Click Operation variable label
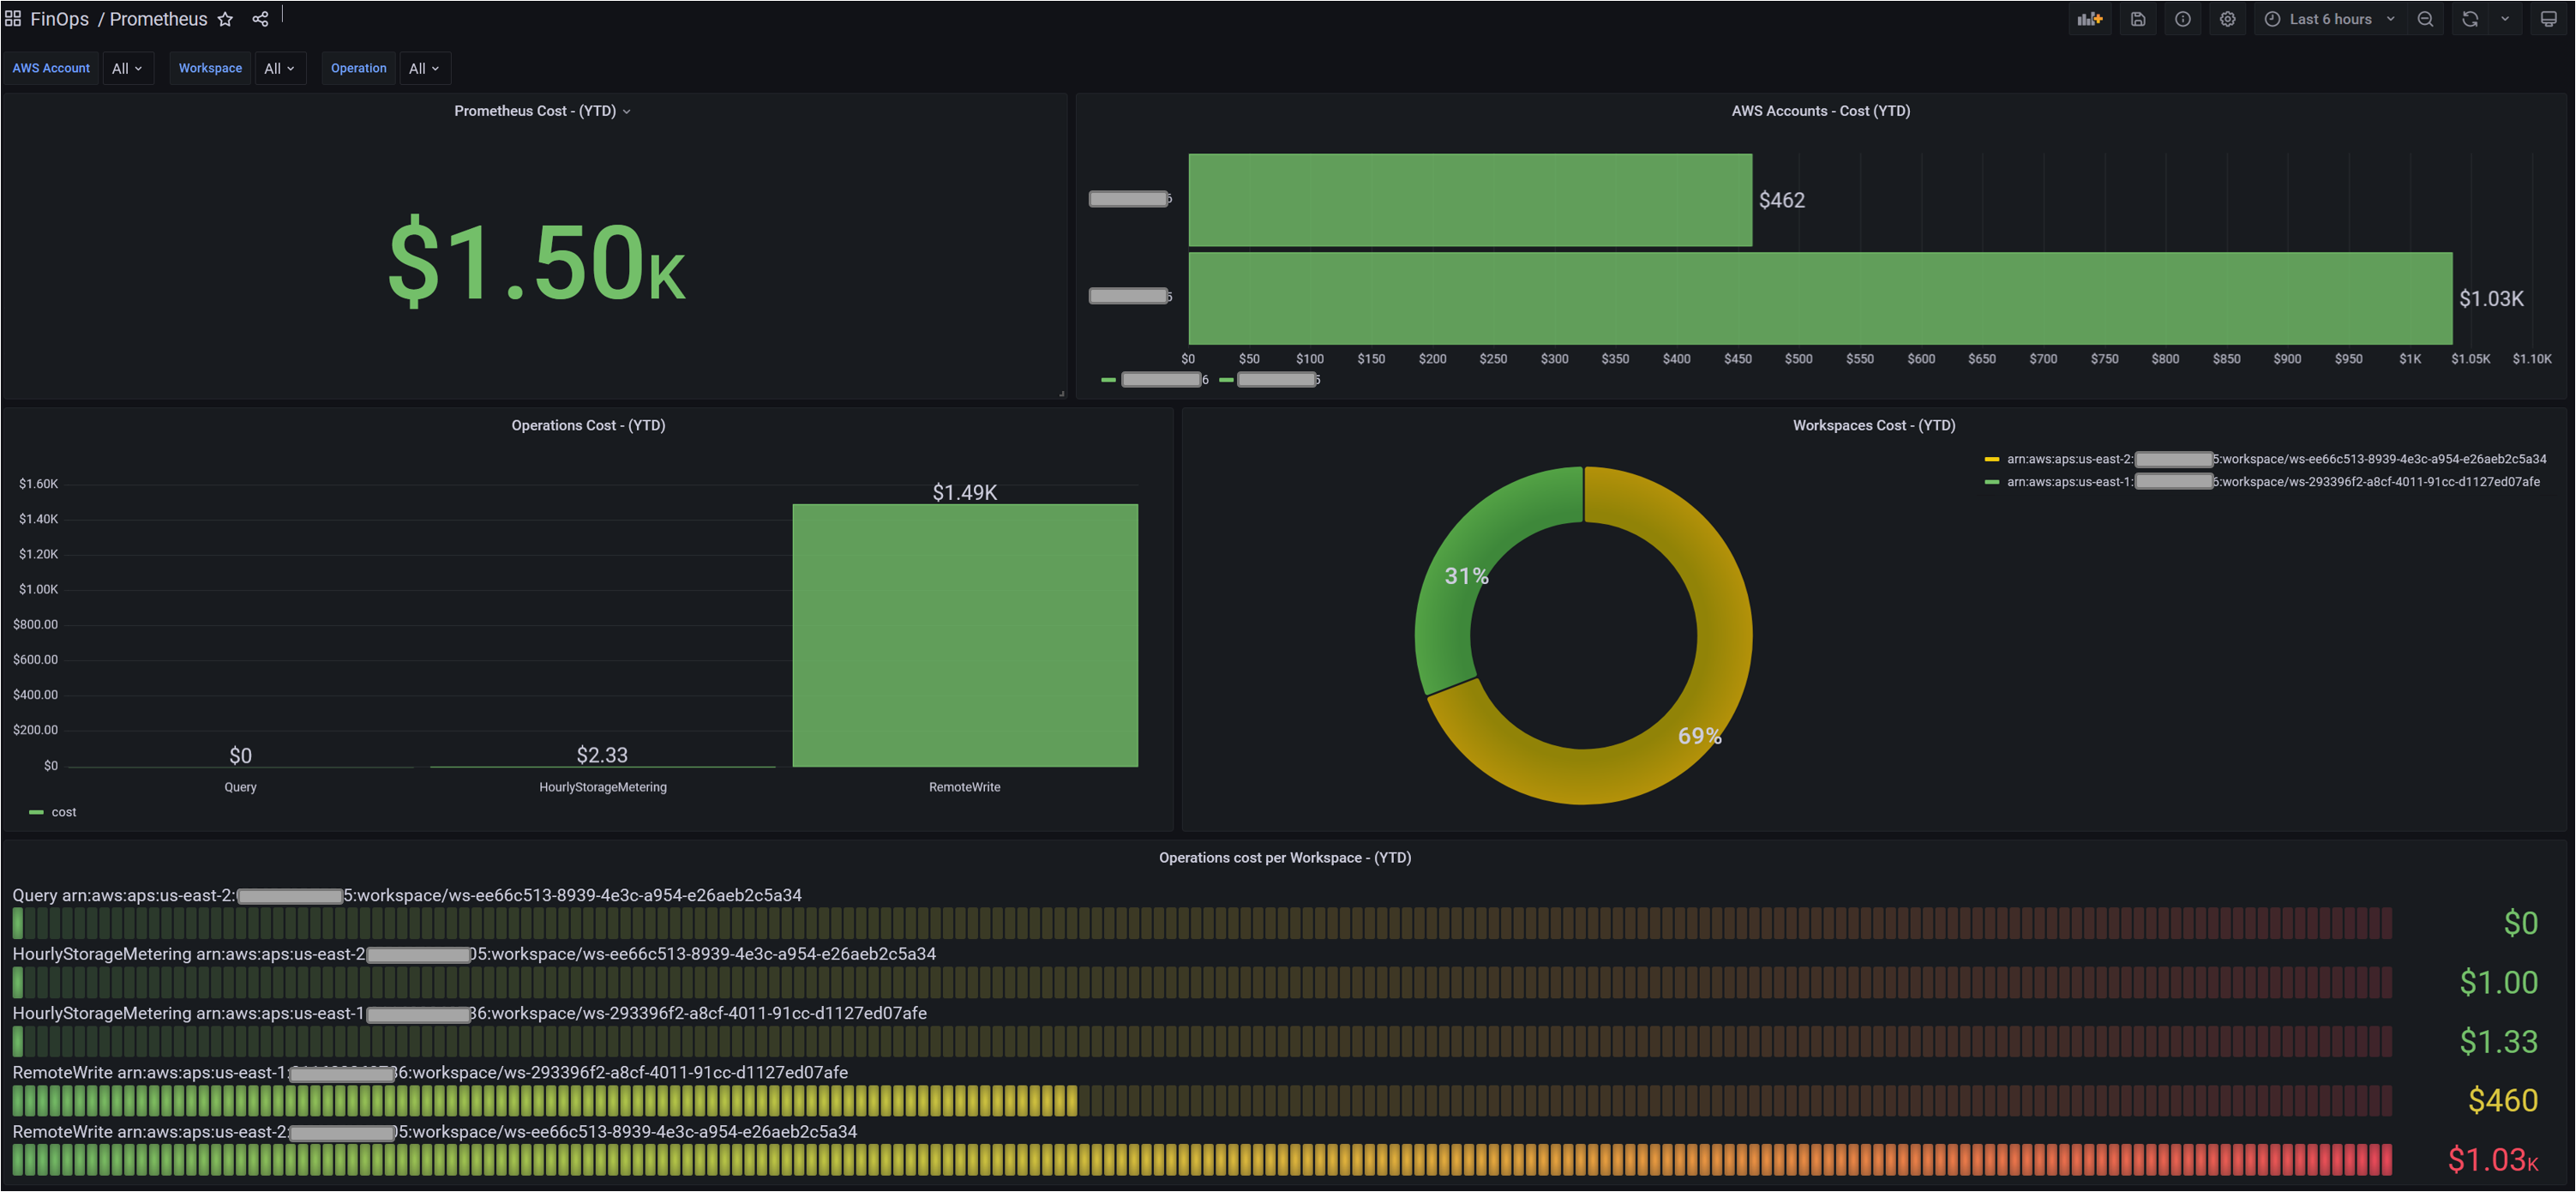 [x=358, y=68]
